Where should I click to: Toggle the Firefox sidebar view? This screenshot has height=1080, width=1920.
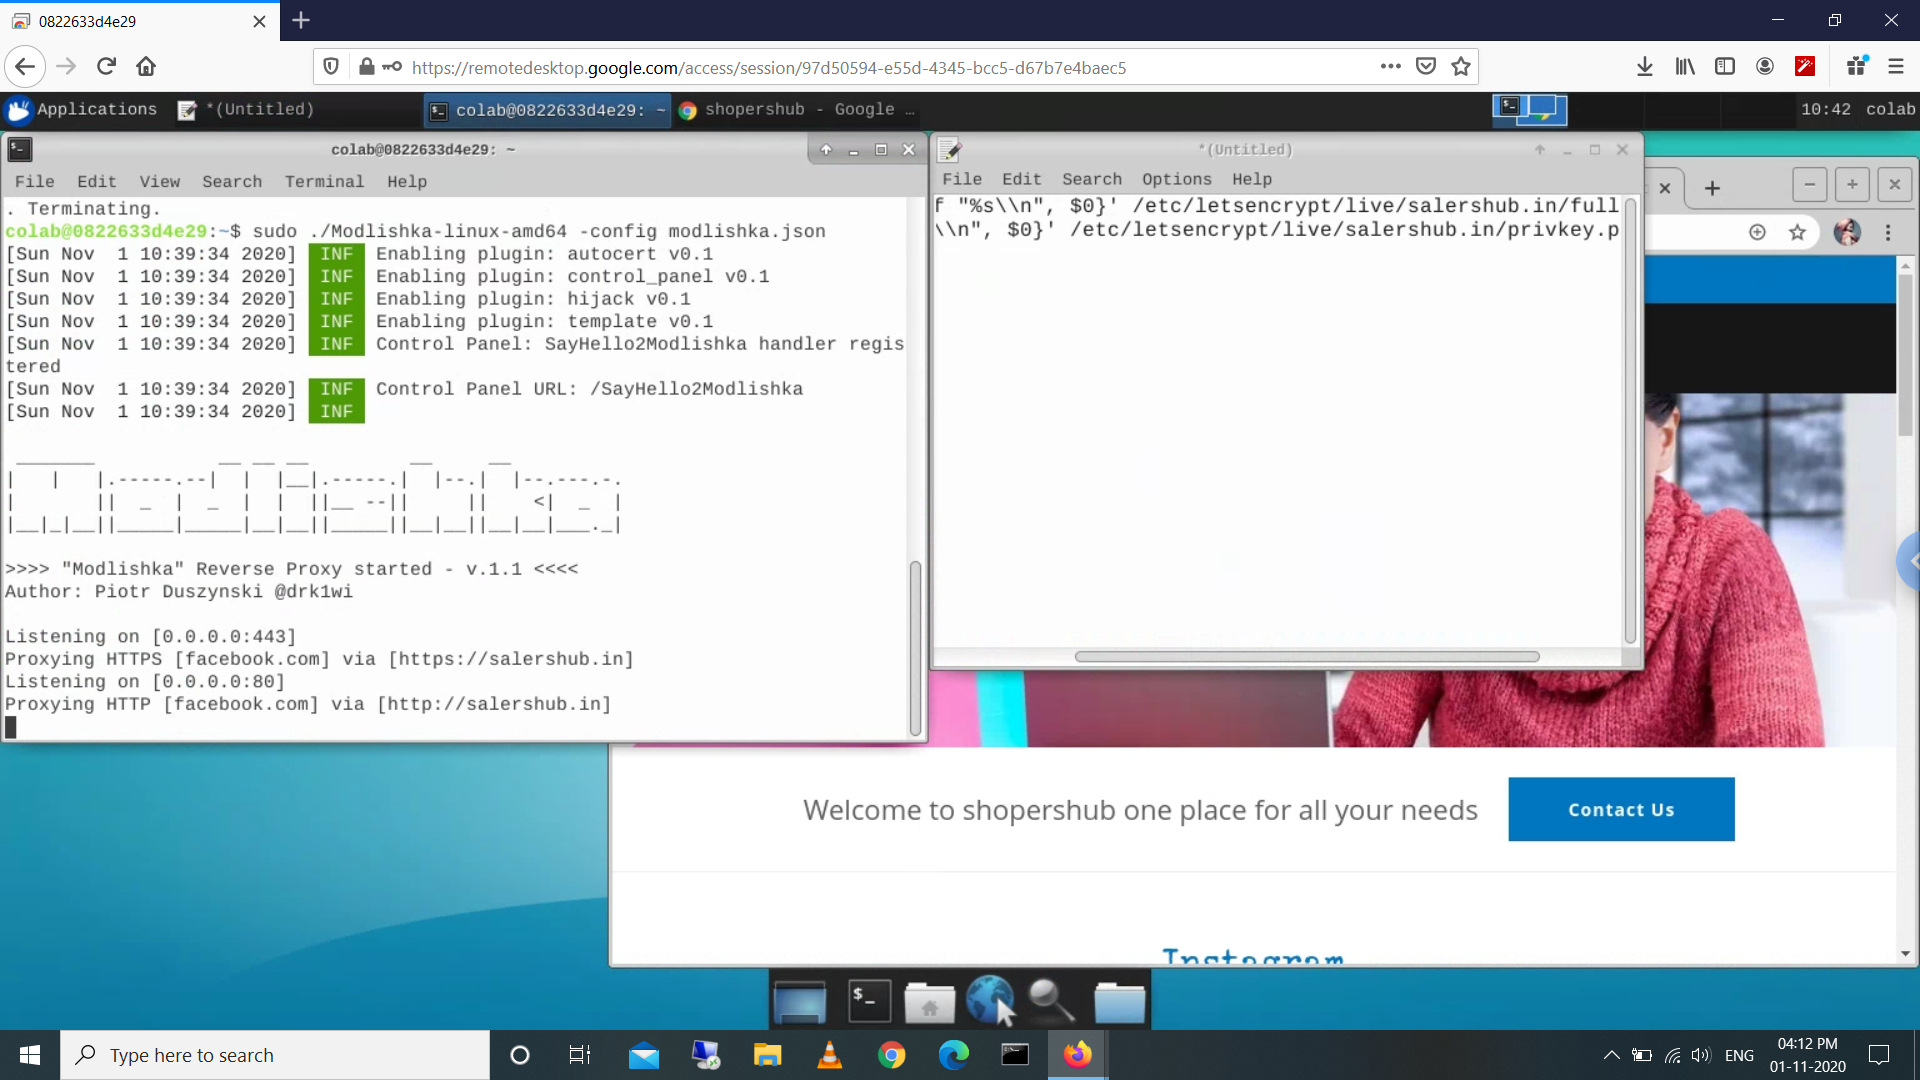[1726, 66]
